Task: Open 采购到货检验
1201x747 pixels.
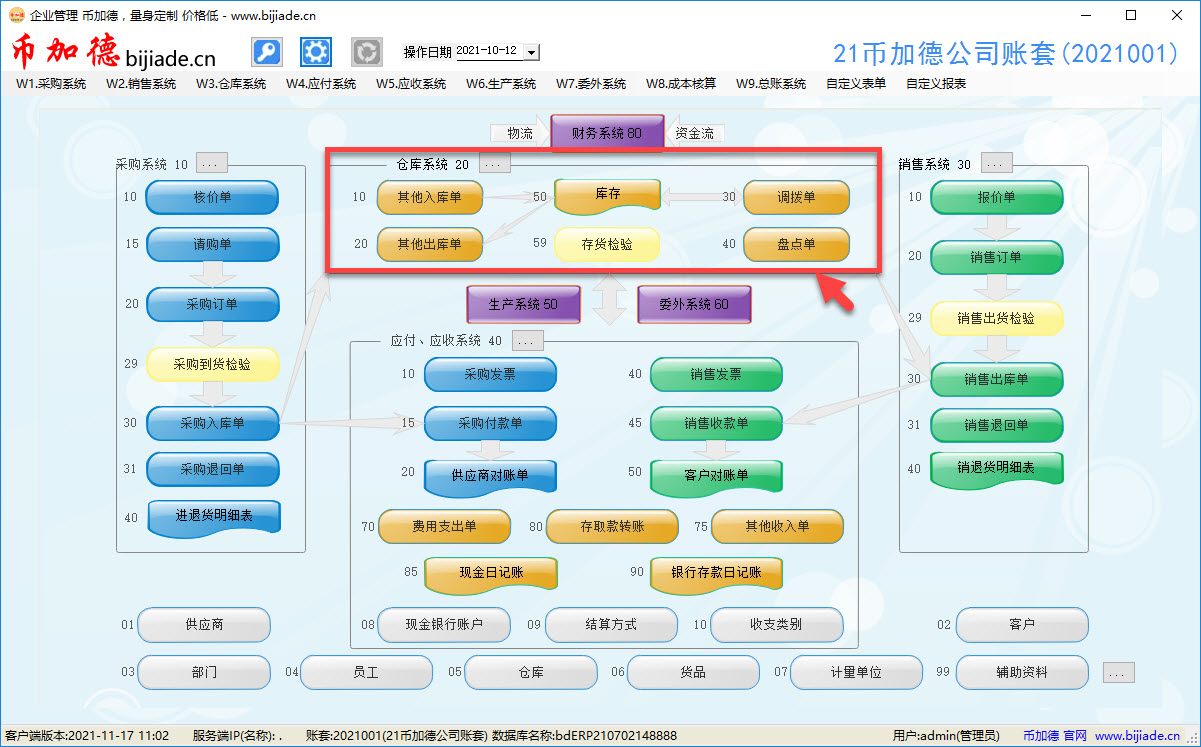Action: 212,364
